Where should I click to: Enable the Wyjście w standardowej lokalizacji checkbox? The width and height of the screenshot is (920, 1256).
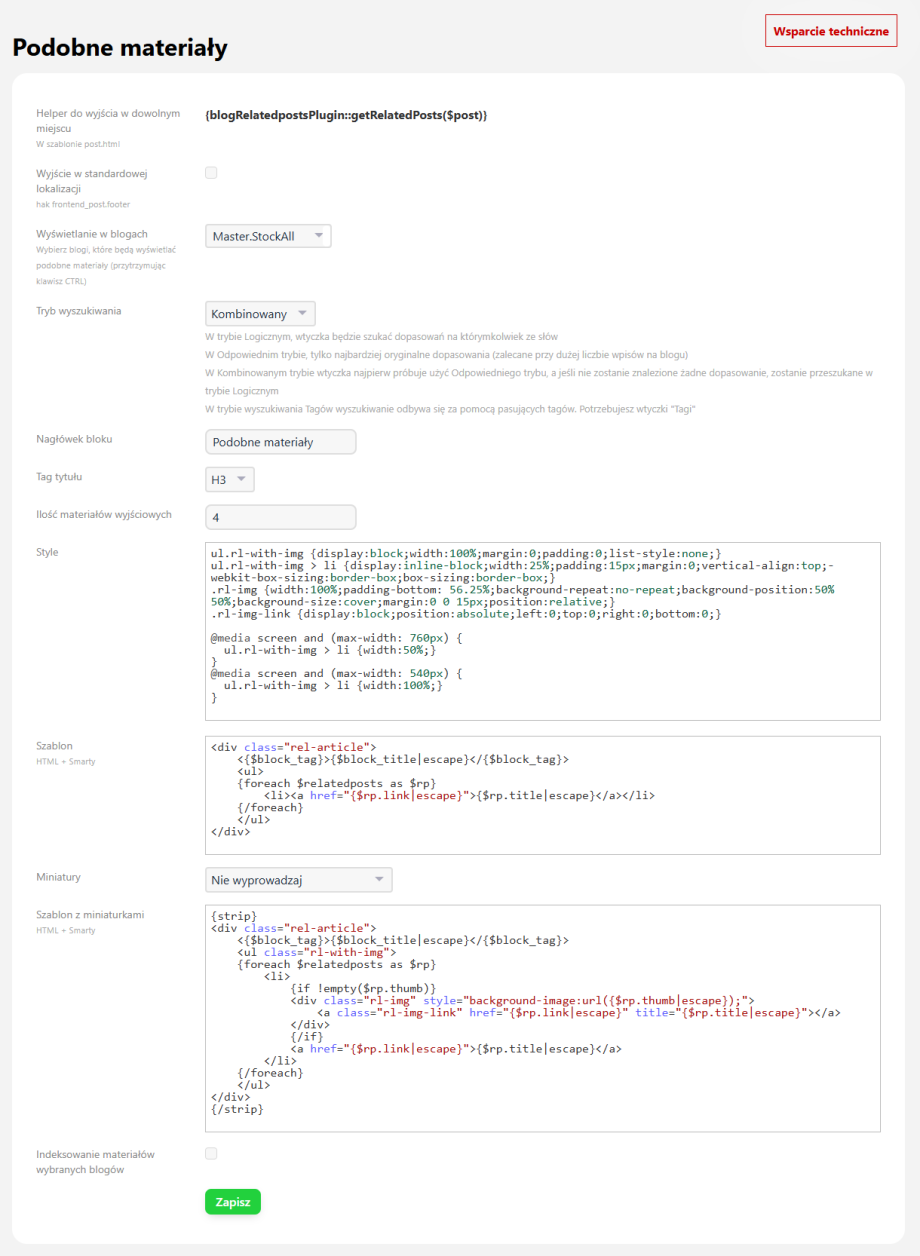click(211, 173)
